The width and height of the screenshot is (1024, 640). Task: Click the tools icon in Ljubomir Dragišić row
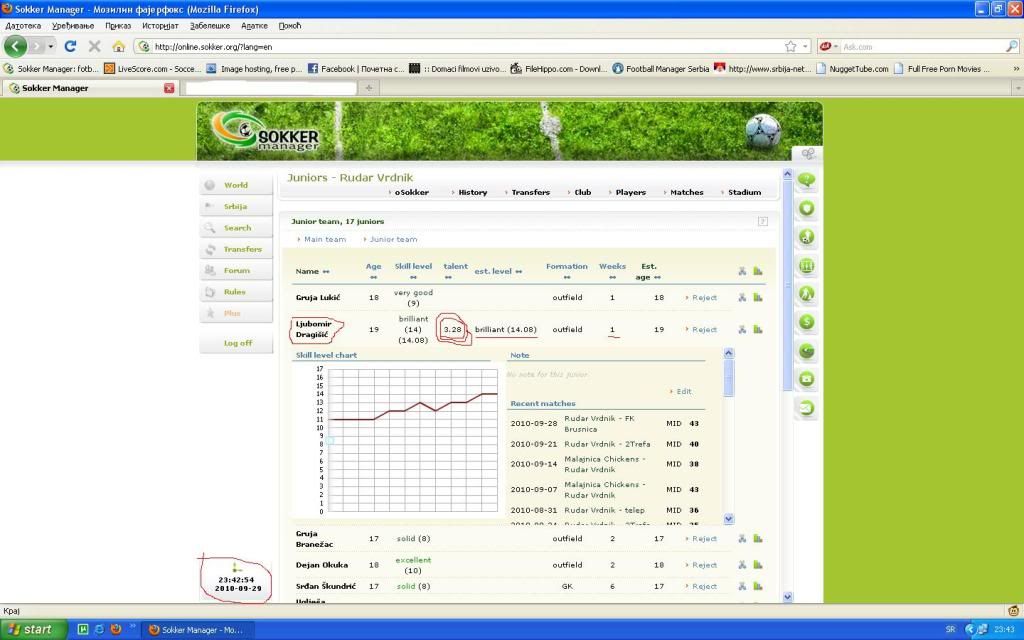(x=742, y=329)
